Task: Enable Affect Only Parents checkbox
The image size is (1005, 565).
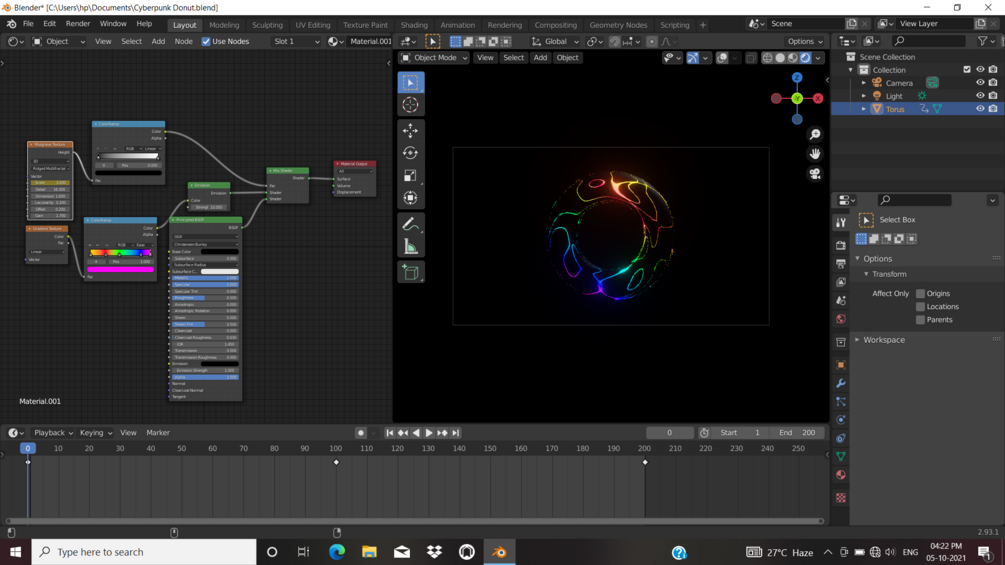Action: (x=920, y=320)
